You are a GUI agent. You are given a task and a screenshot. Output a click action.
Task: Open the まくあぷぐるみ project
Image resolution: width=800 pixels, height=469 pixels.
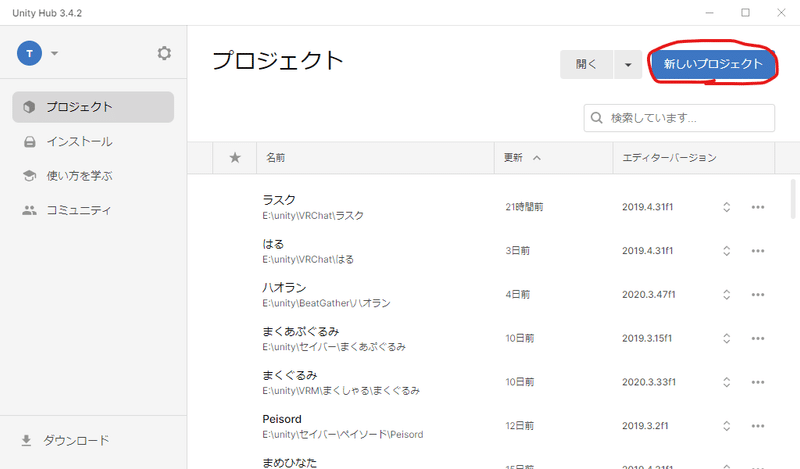click(301, 332)
